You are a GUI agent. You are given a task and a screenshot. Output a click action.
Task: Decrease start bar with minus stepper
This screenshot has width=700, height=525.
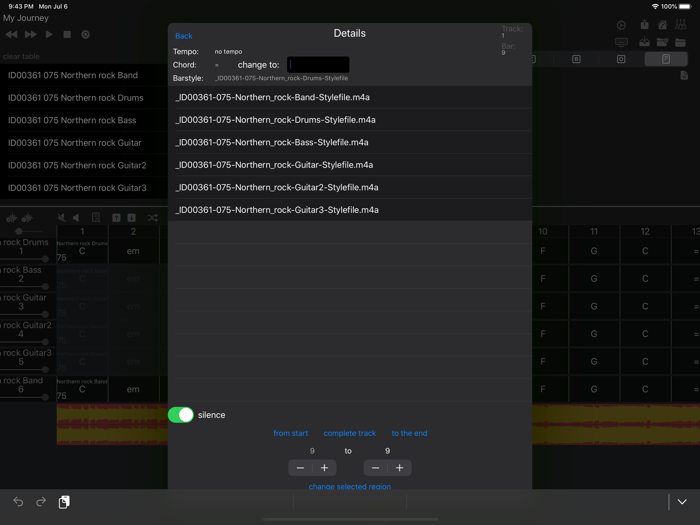tap(300, 468)
